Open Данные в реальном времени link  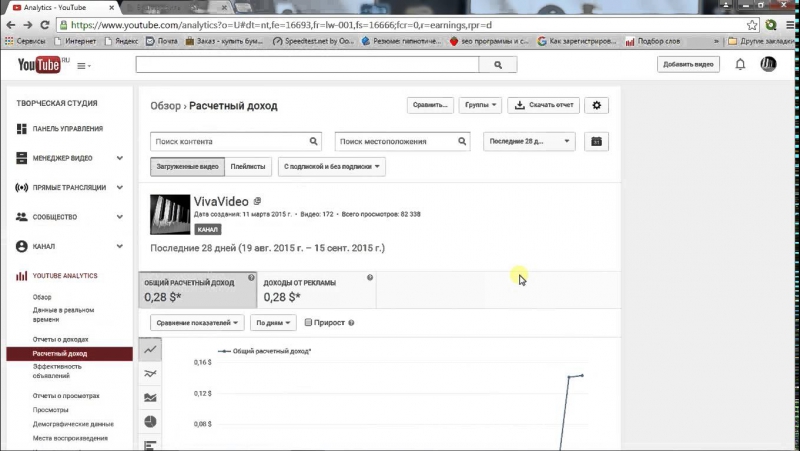coord(63,315)
